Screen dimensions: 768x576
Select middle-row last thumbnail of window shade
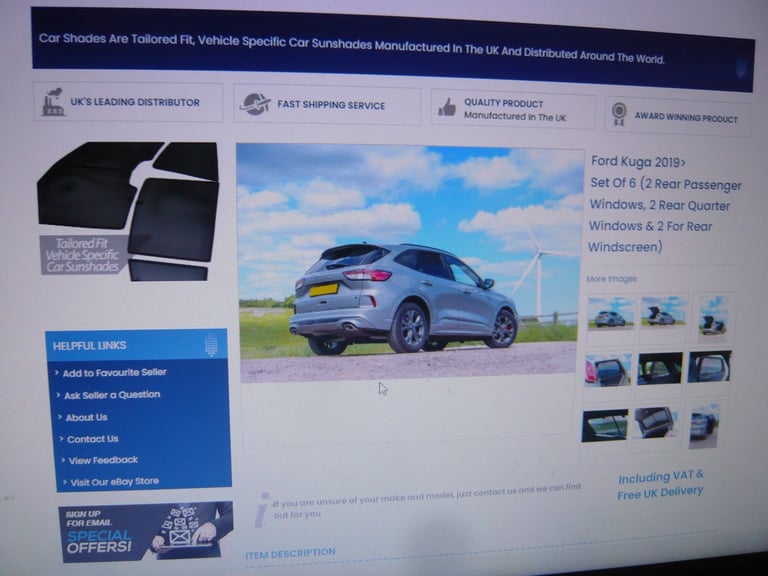(x=710, y=366)
